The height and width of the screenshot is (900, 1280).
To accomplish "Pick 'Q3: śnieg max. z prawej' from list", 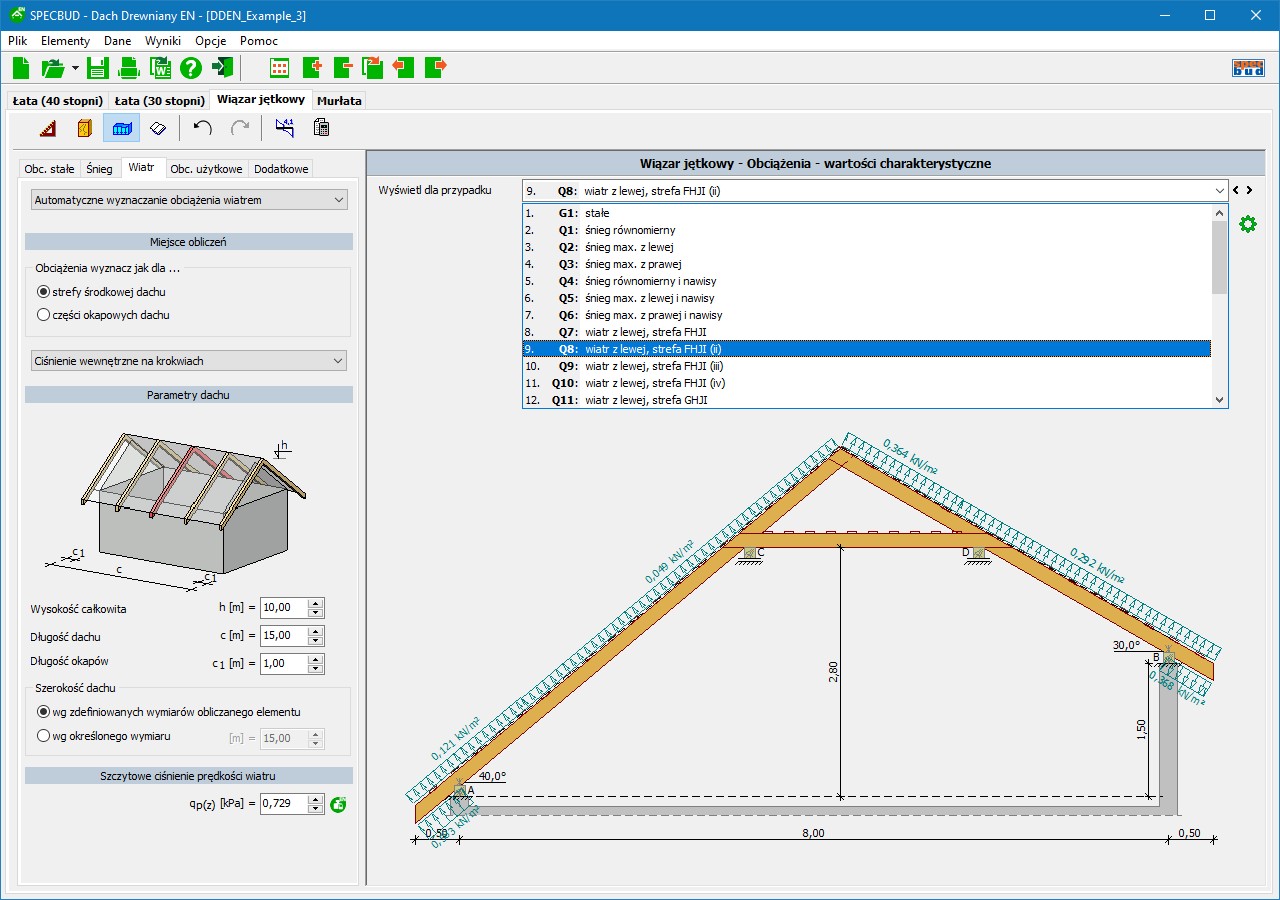I will [632, 264].
